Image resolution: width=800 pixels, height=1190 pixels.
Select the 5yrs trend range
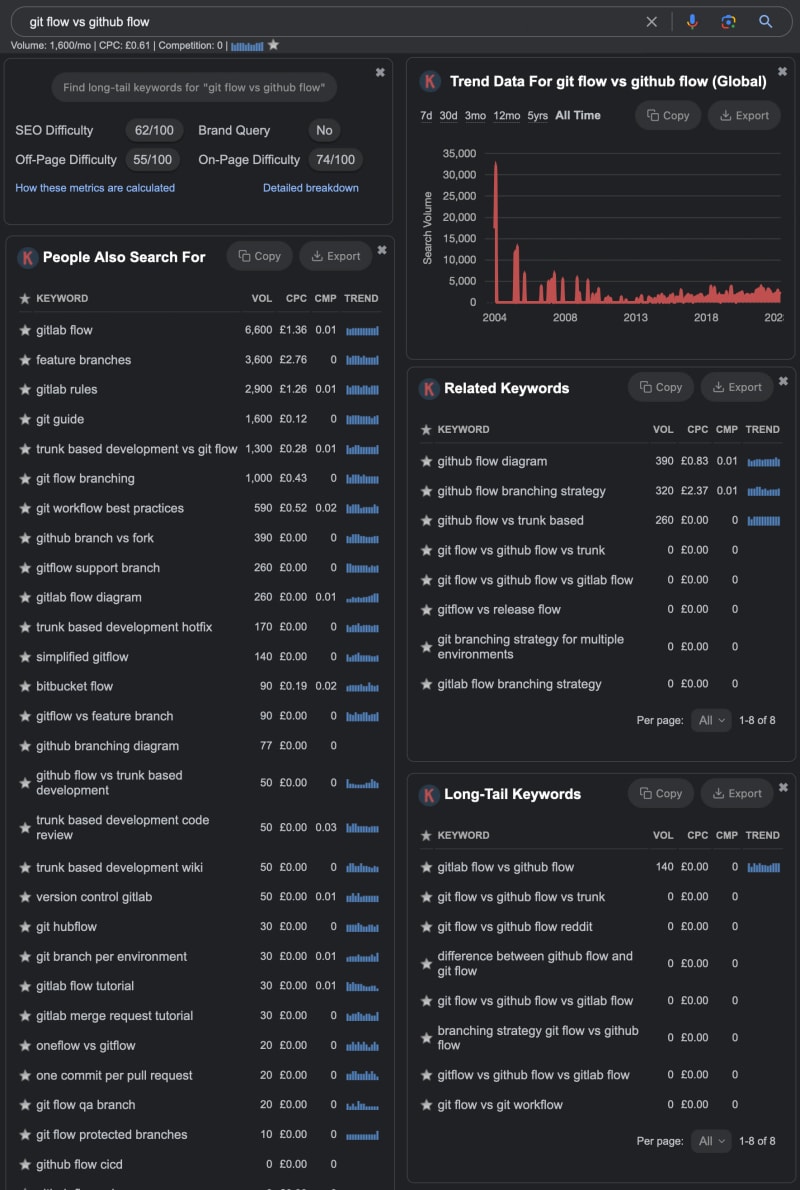(537, 115)
